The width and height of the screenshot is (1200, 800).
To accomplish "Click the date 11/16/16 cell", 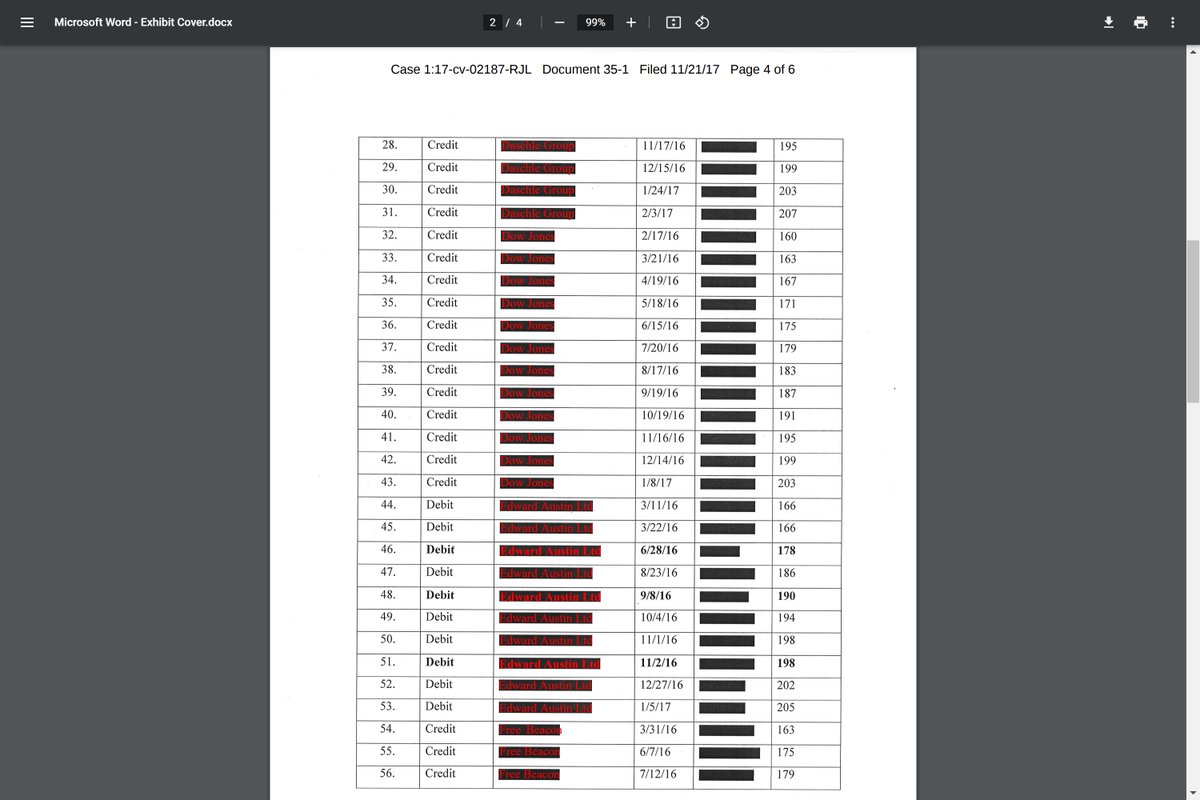I will (x=663, y=438).
